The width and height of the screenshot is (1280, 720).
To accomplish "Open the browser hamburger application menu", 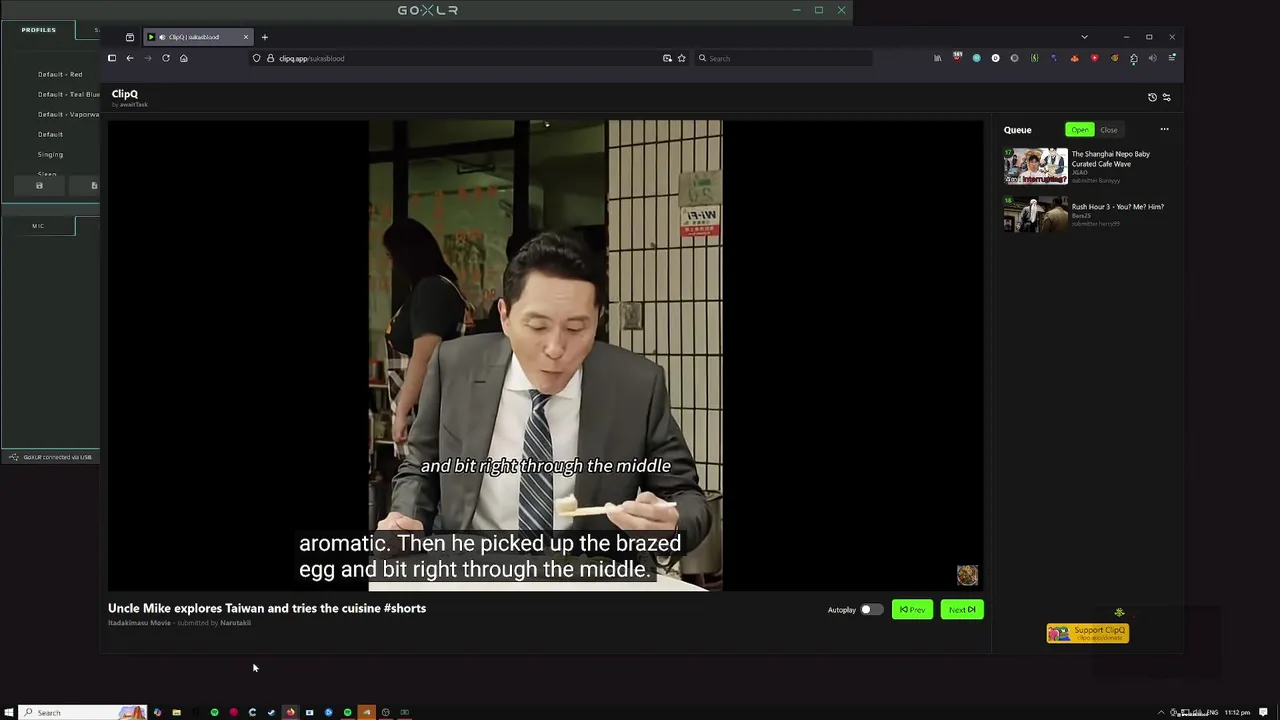I will point(1172,58).
